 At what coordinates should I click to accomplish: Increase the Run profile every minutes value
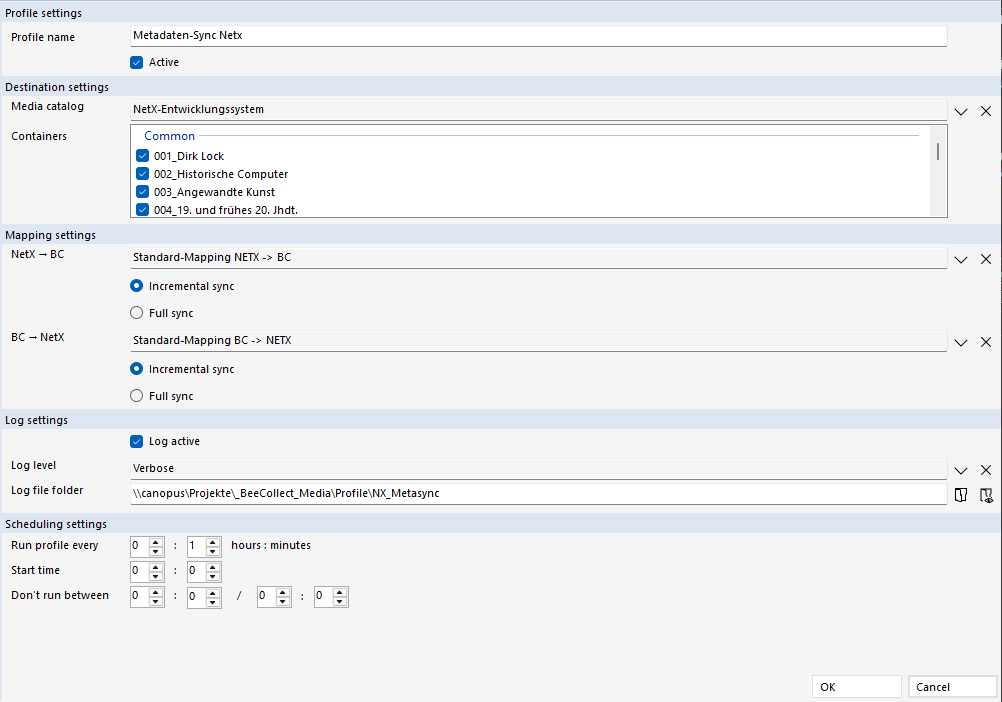(213, 541)
